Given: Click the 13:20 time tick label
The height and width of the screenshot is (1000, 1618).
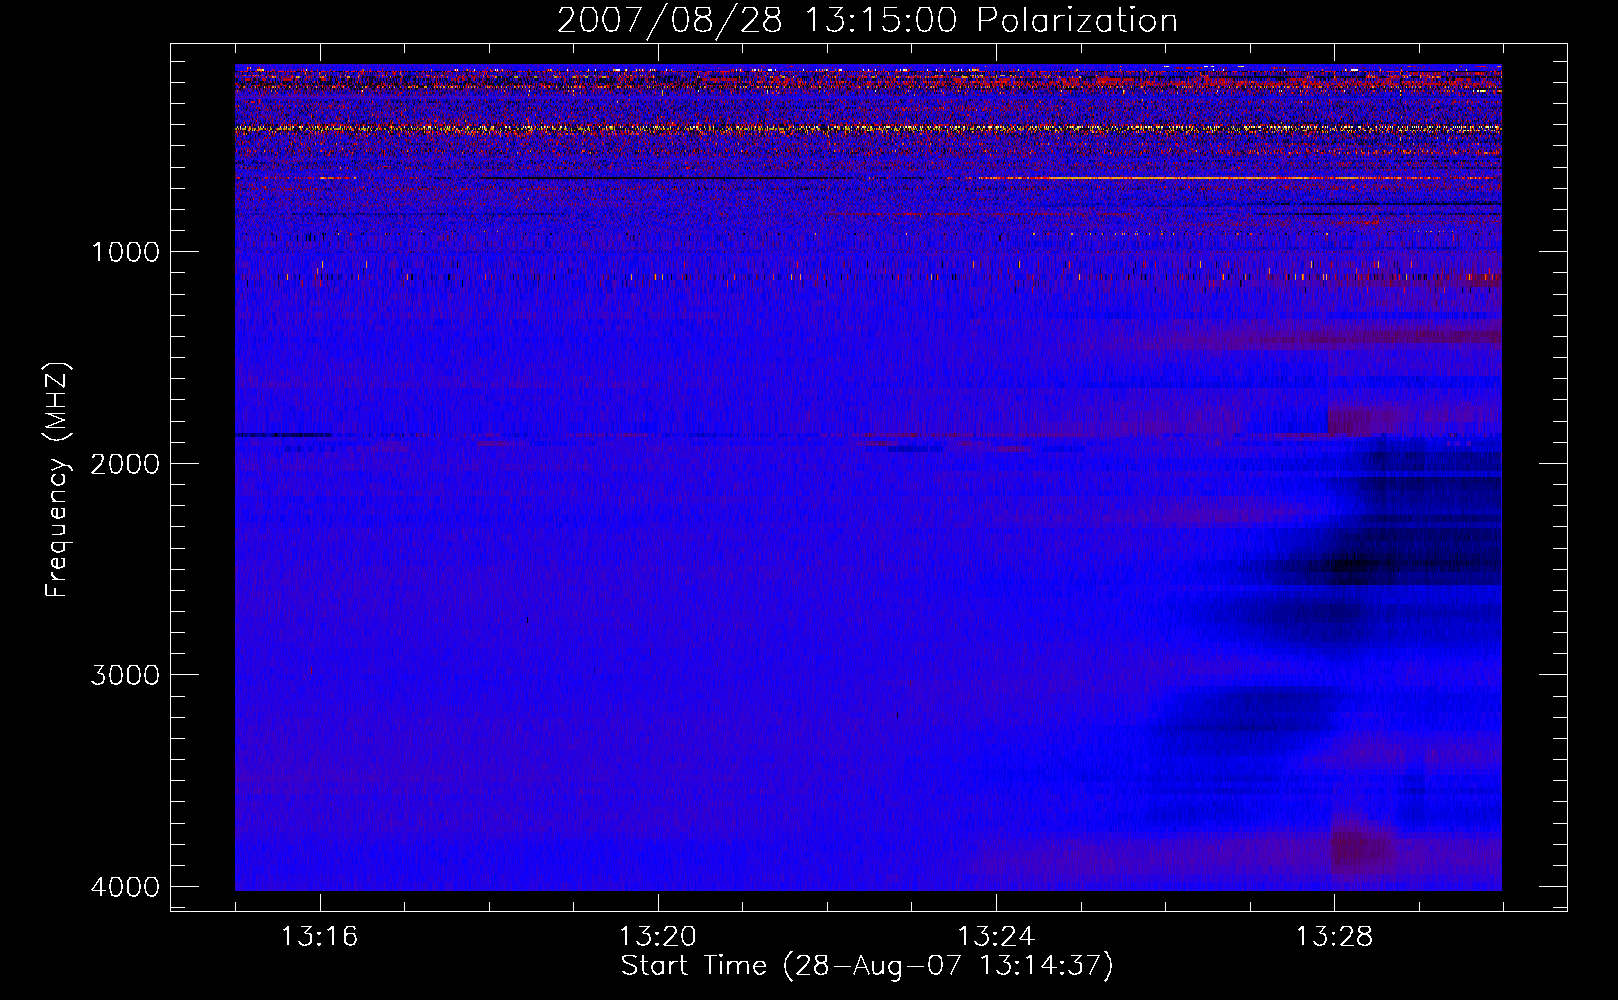Looking at the screenshot, I should pyautogui.click(x=657, y=937).
